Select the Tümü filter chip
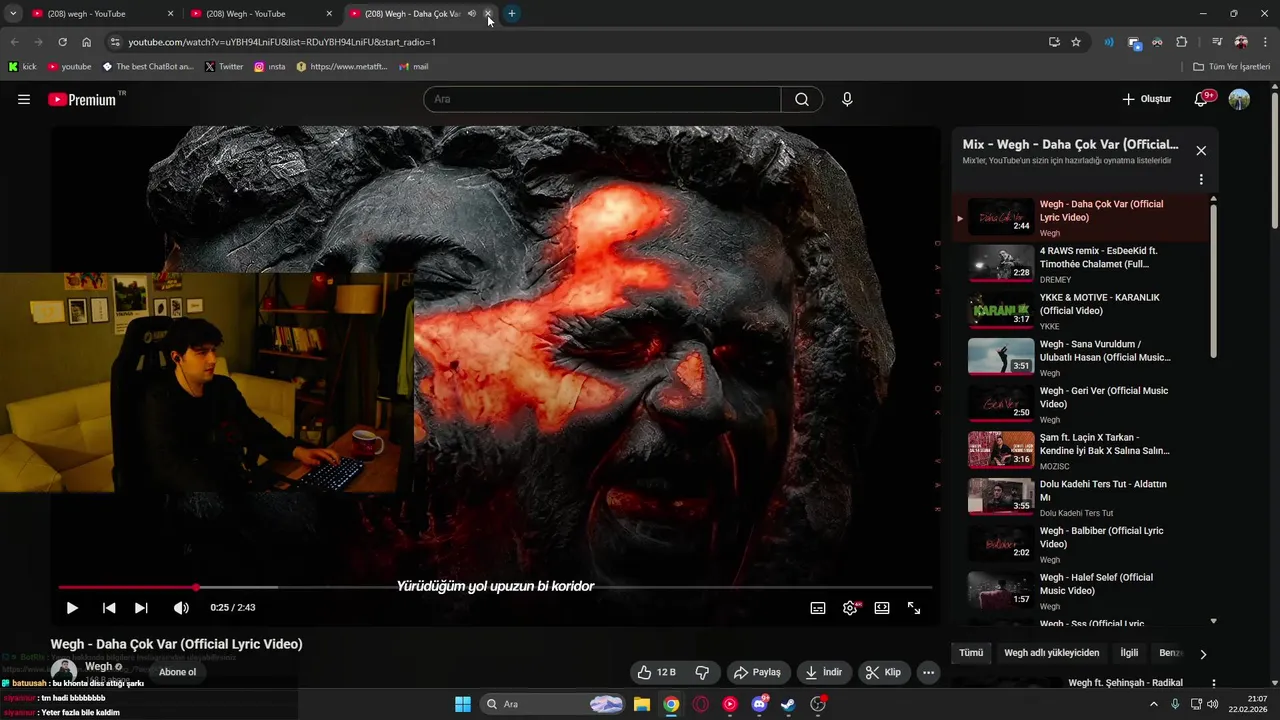 tap(971, 653)
